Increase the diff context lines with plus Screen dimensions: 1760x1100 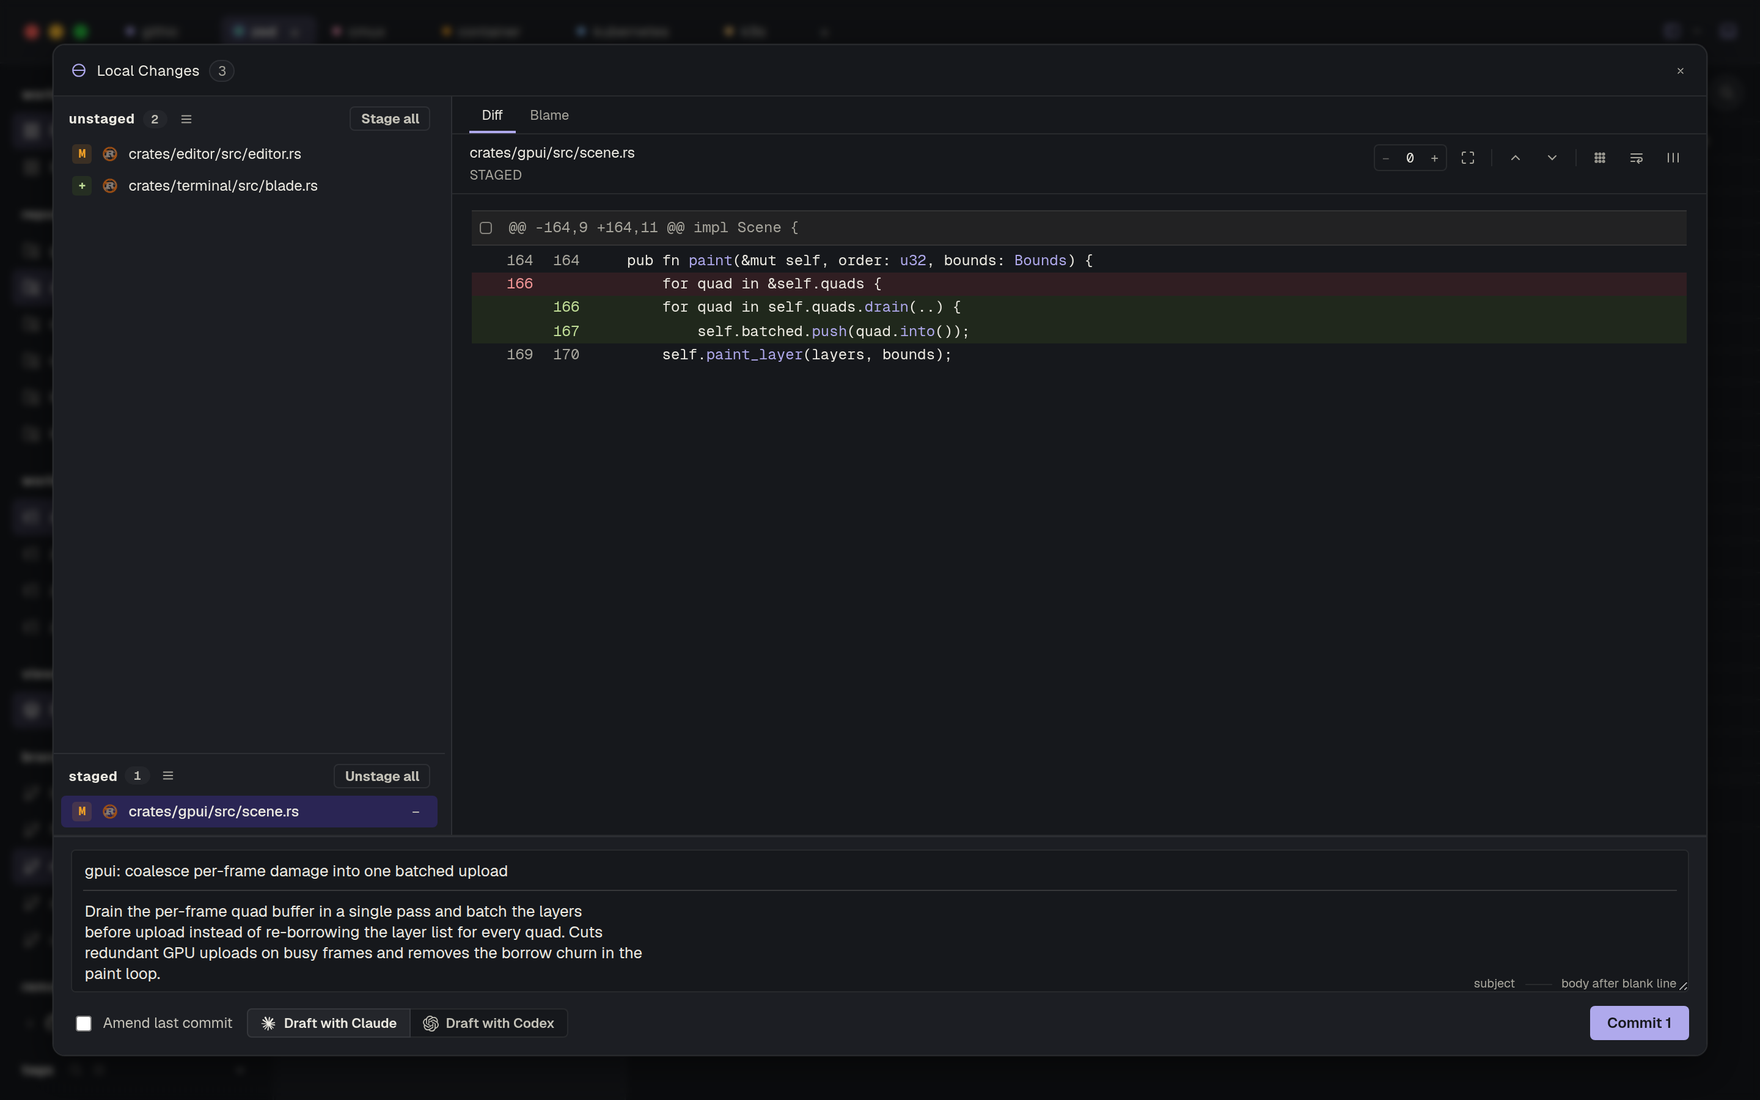pos(1434,158)
